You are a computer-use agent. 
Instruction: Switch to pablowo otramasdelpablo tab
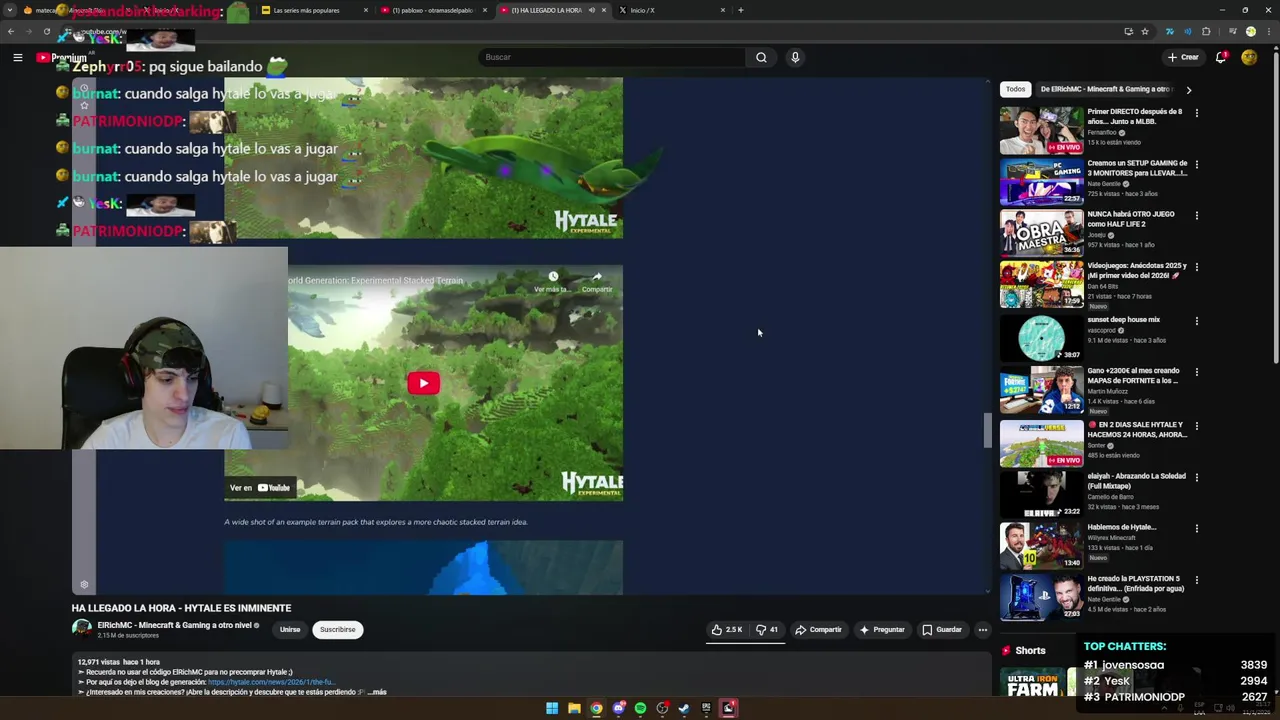tap(432, 10)
